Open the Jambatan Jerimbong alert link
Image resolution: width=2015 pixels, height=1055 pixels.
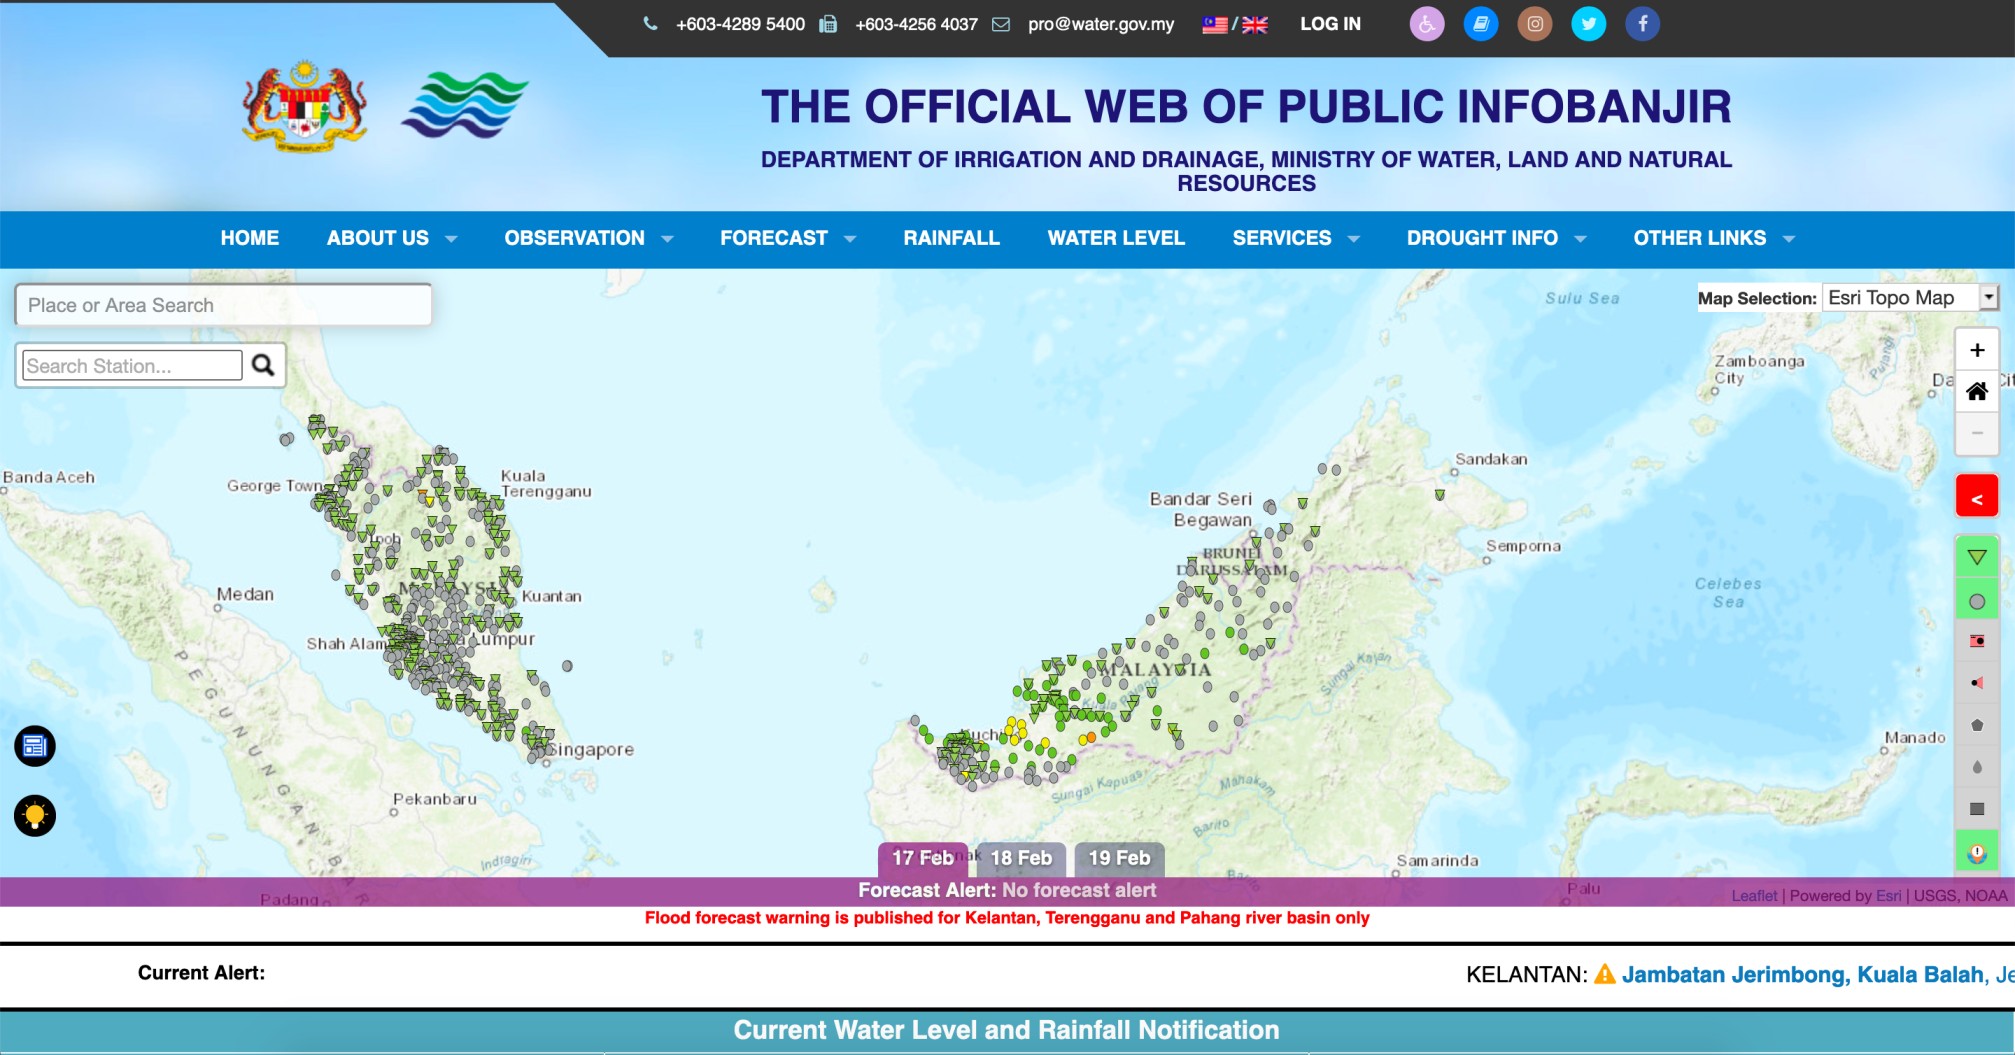(1734, 975)
